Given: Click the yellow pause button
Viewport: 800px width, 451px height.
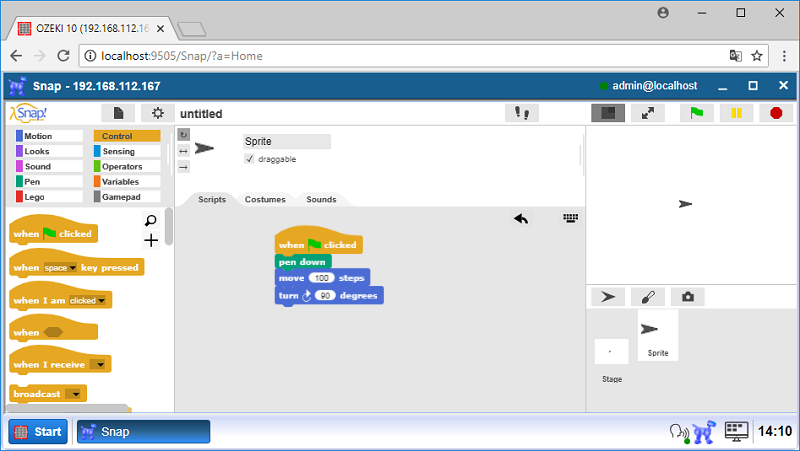Looking at the screenshot, I should point(736,113).
